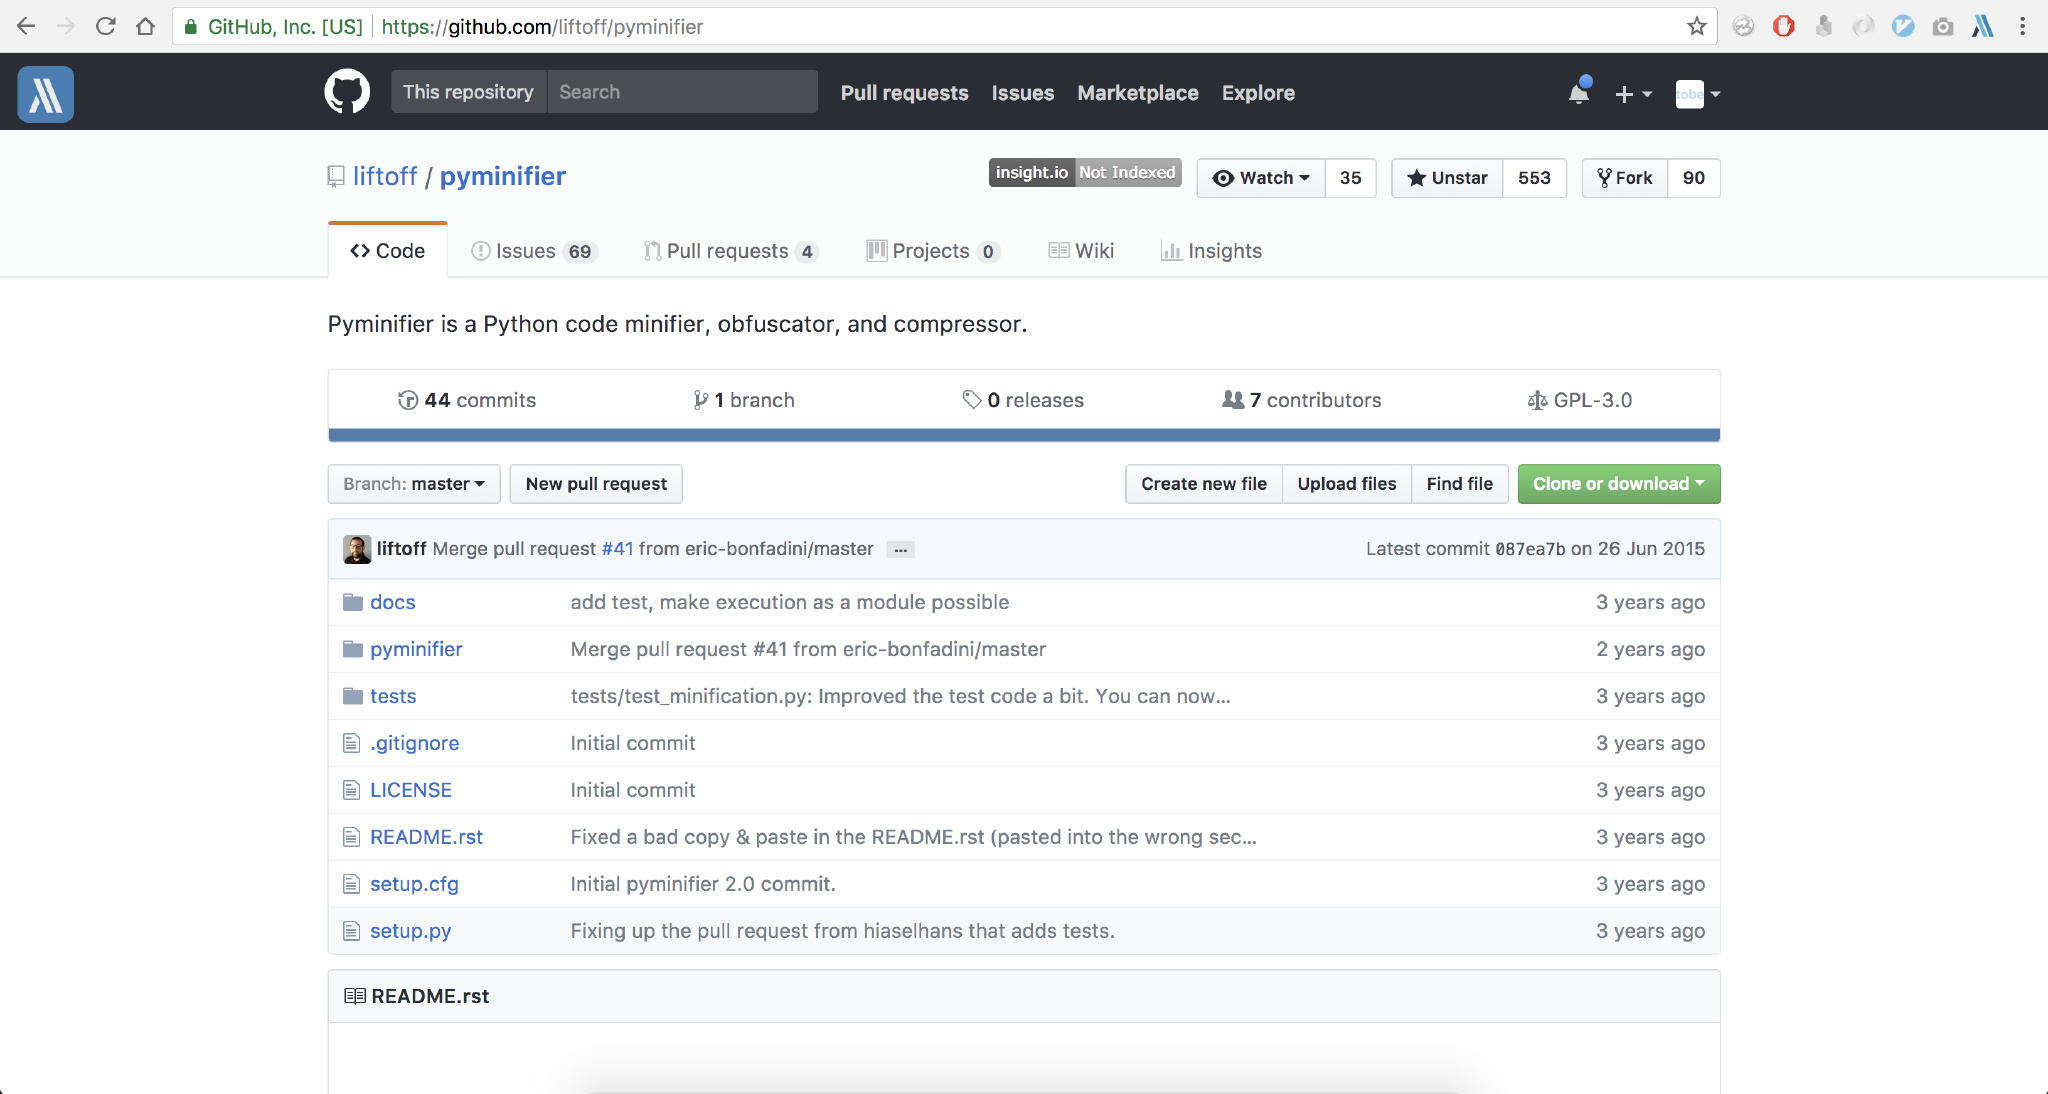Click the New pull request button
The image size is (2048, 1094).
click(596, 484)
